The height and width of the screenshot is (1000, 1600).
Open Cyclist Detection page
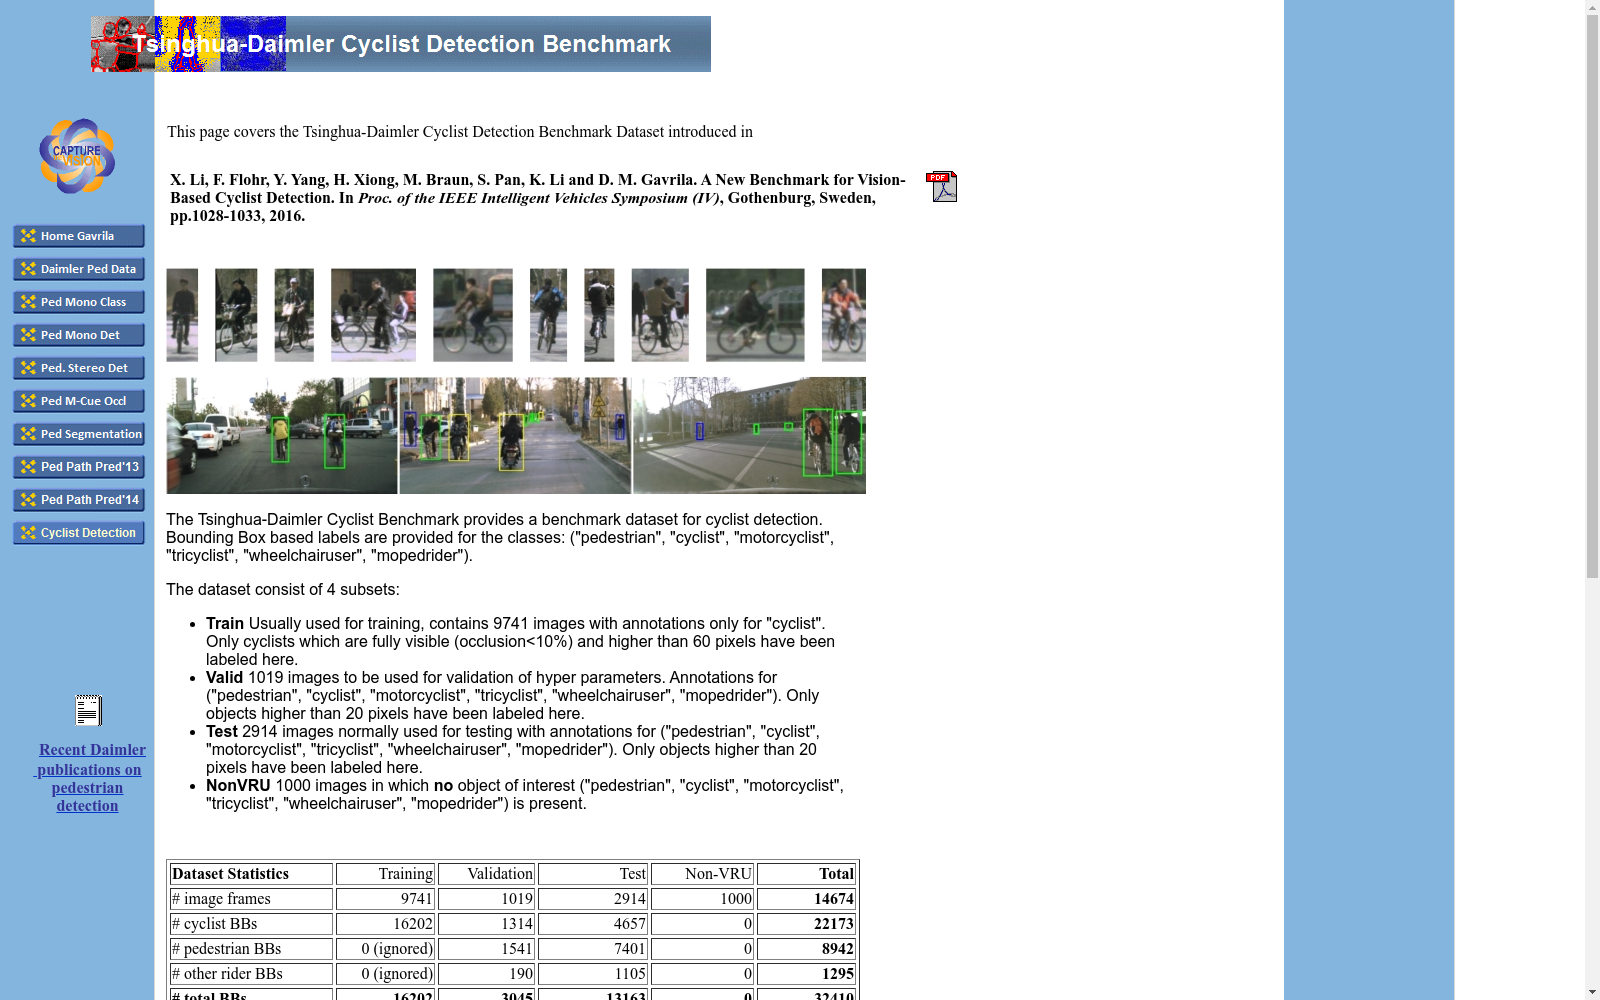(x=79, y=533)
